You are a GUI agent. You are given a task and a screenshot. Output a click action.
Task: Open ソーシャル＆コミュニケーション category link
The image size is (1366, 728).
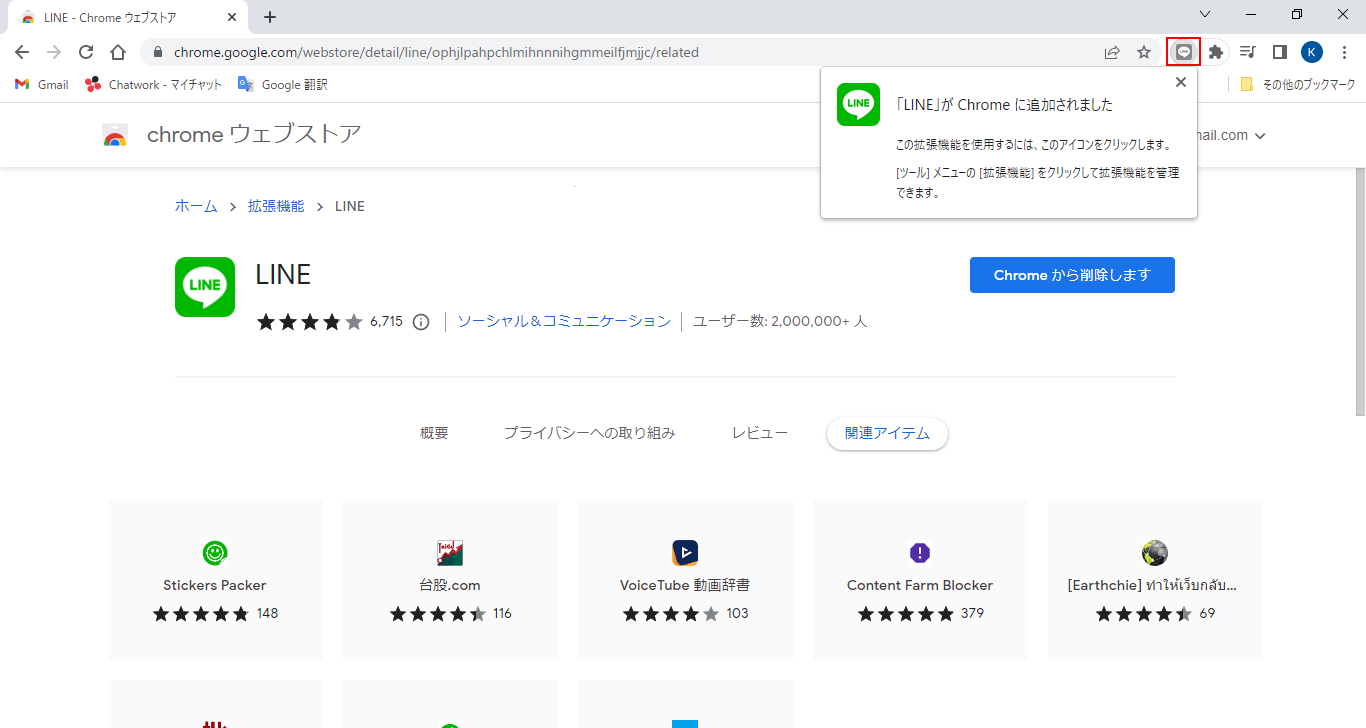coord(564,321)
